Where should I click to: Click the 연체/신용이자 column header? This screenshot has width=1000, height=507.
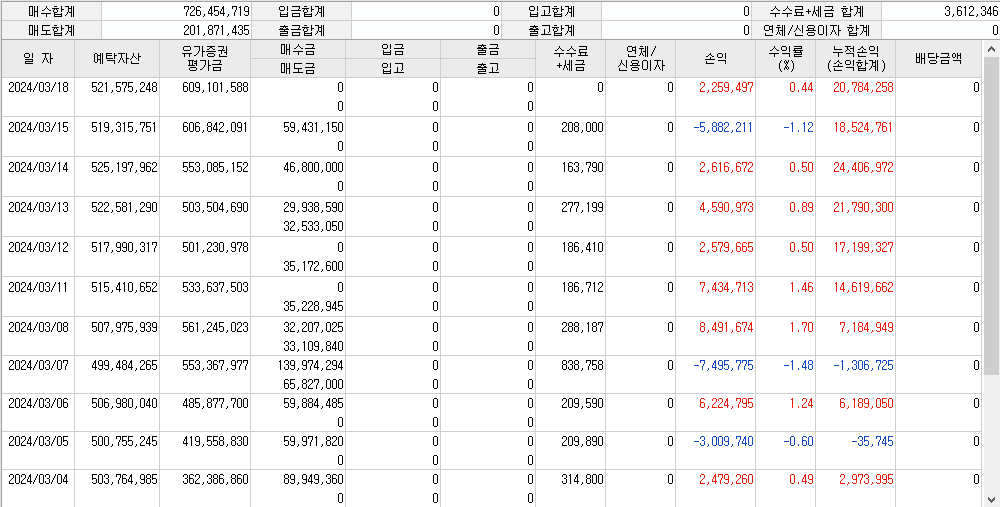click(640, 59)
